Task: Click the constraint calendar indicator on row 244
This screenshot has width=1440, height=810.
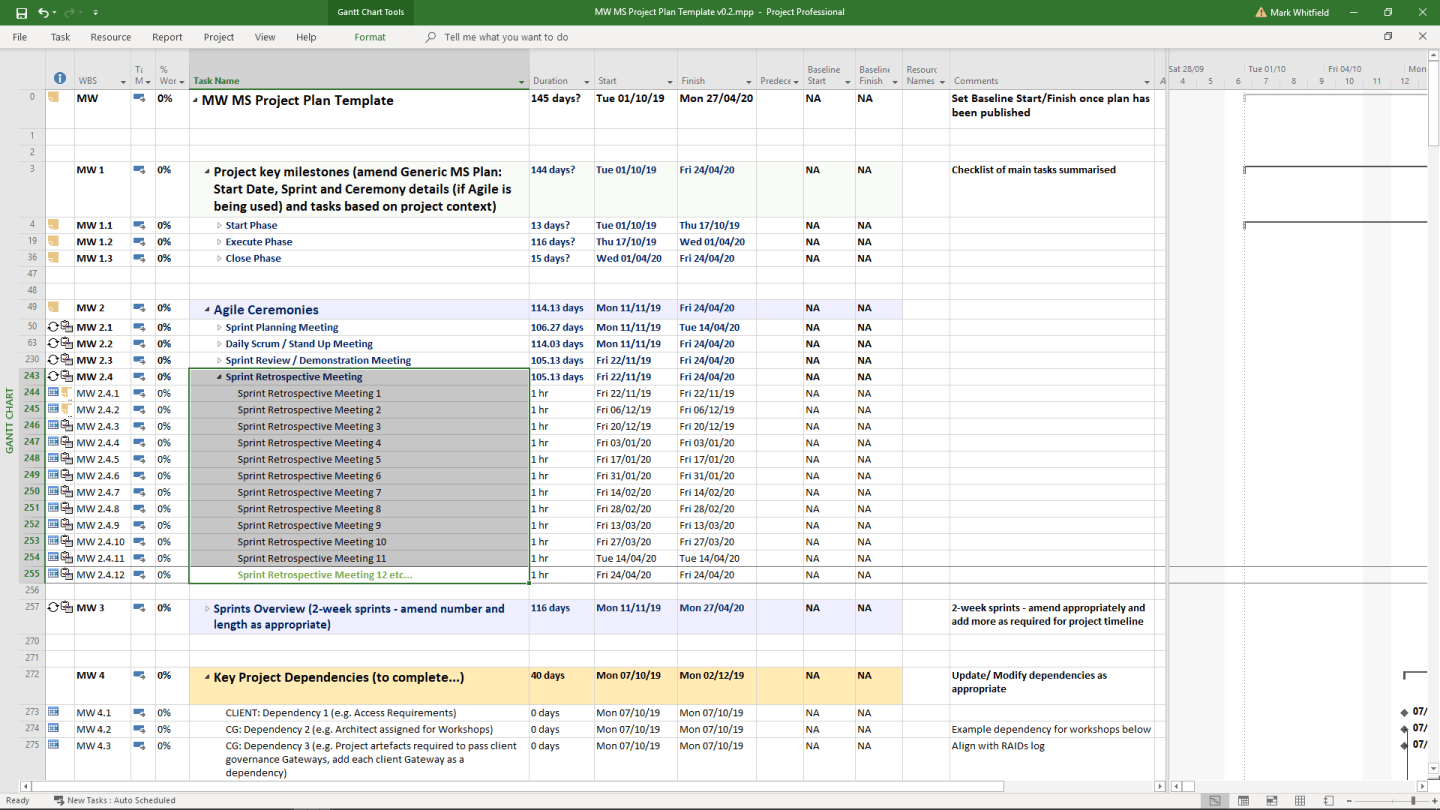Action: [53, 392]
